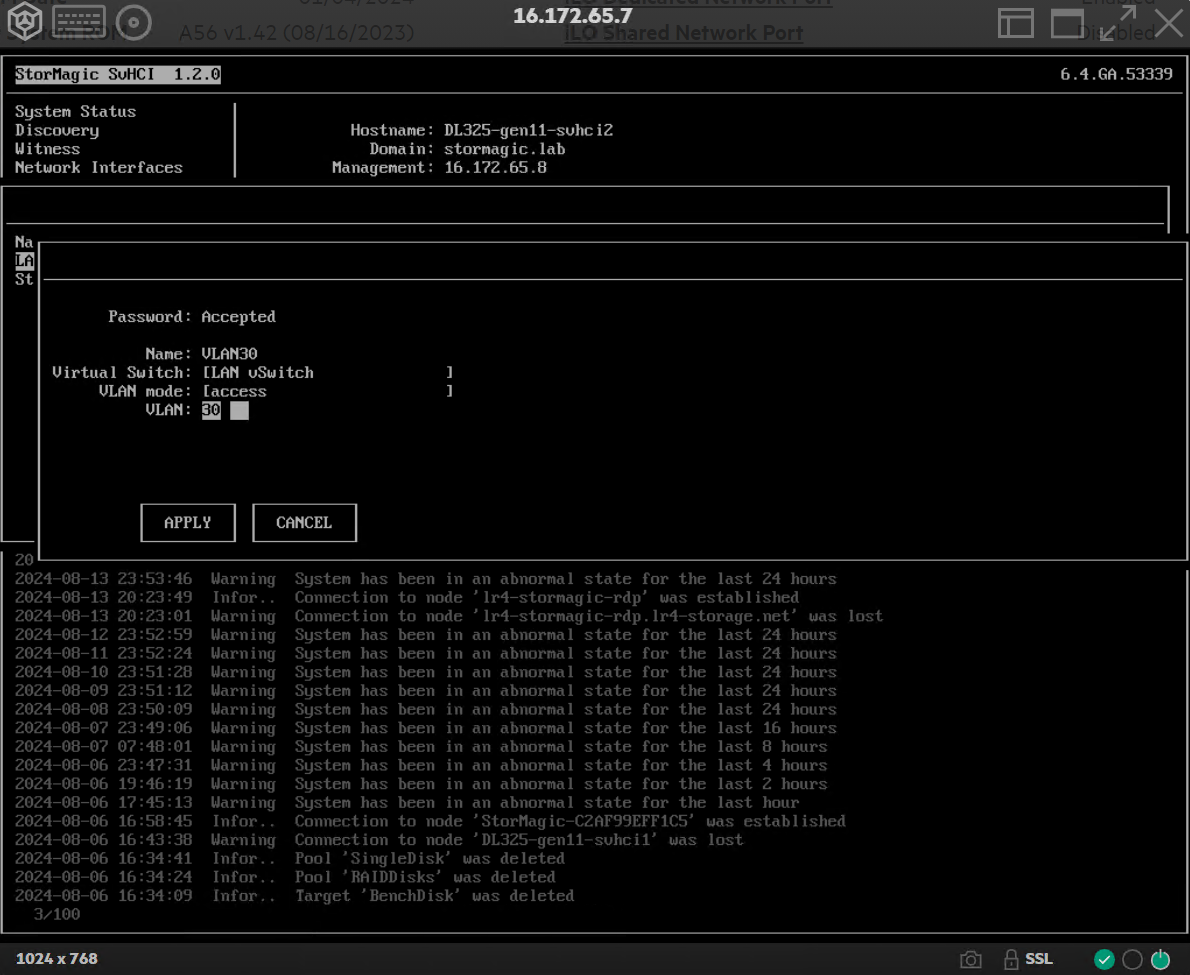Click the Name field VLAN30
The height and width of the screenshot is (975, 1190).
[x=229, y=354]
